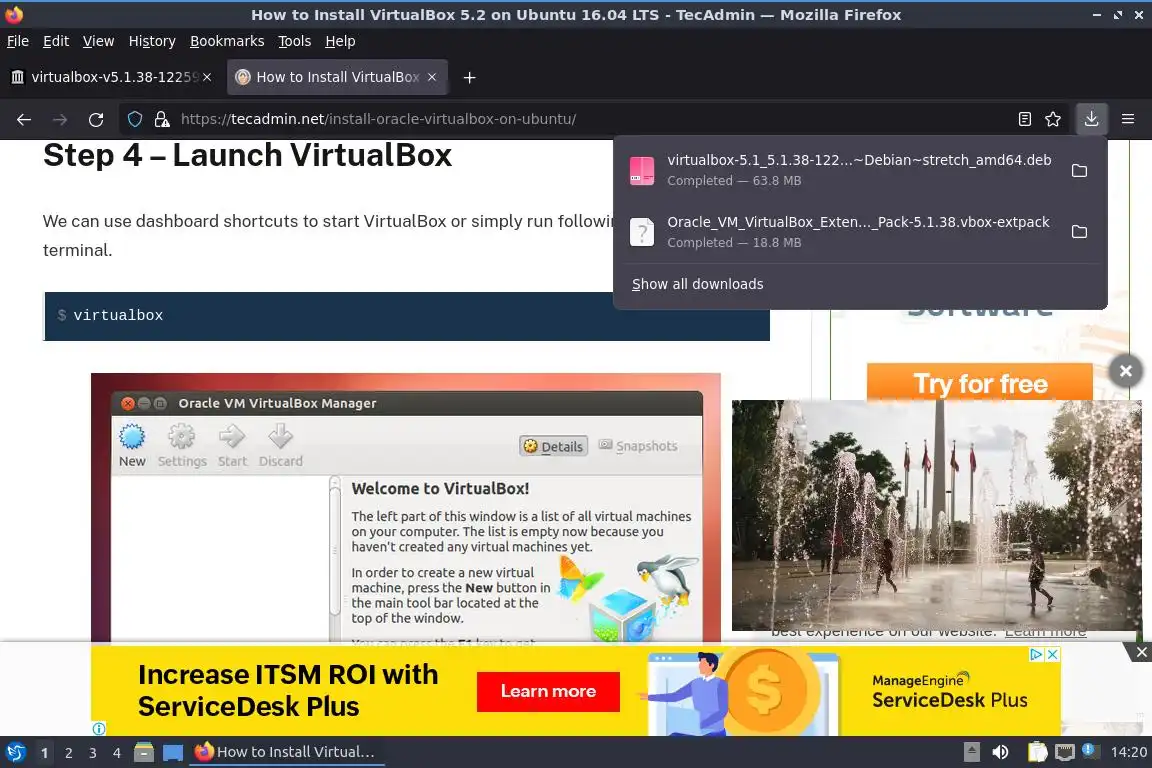Click the Step 4 – Launch VirtualBox heading

pos(248,155)
